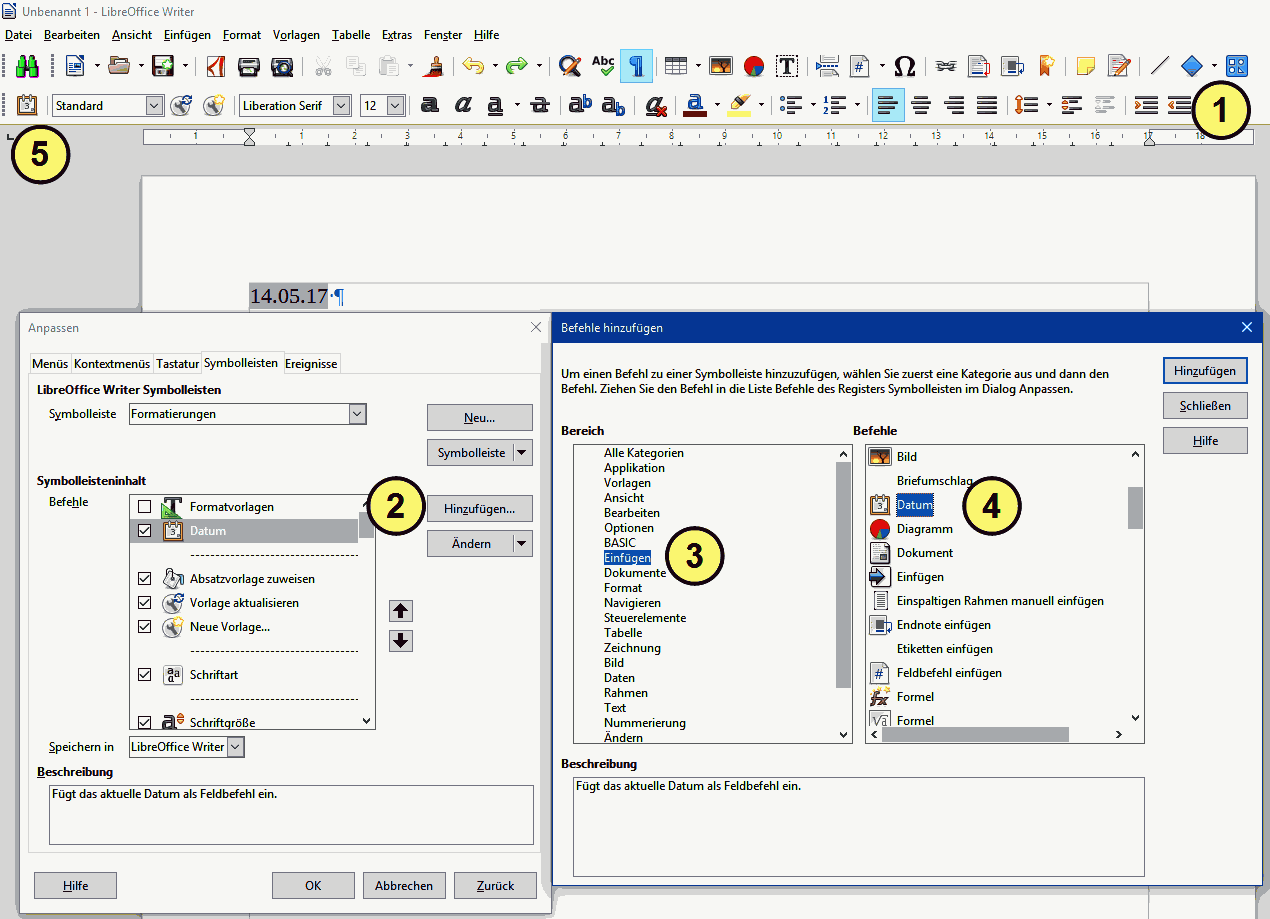Click the Undo arrow icon
This screenshot has width=1270, height=919.
click(x=472, y=66)
